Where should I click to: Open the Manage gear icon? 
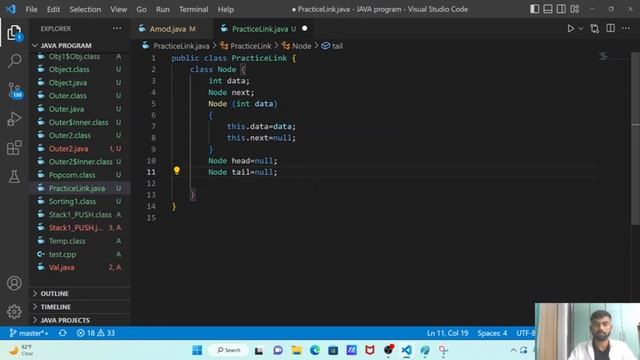(x=14, y=311)
